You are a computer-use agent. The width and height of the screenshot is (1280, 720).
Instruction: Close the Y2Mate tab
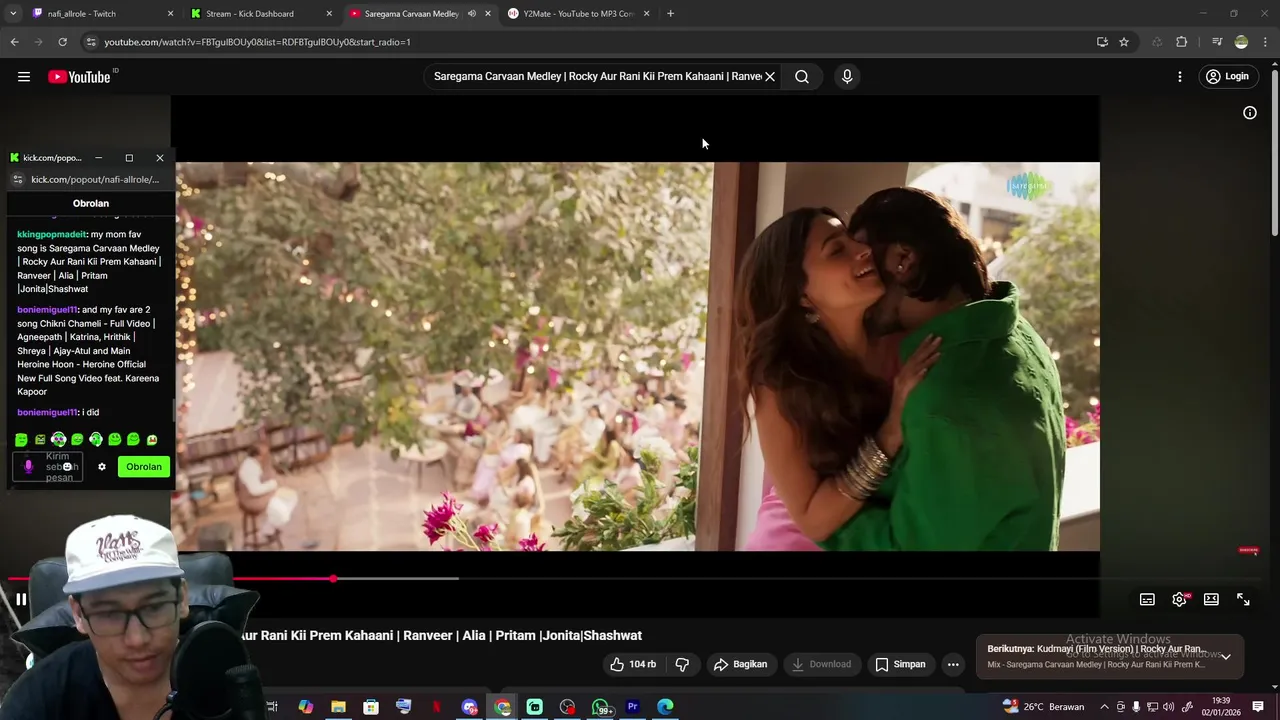(646, 14)
